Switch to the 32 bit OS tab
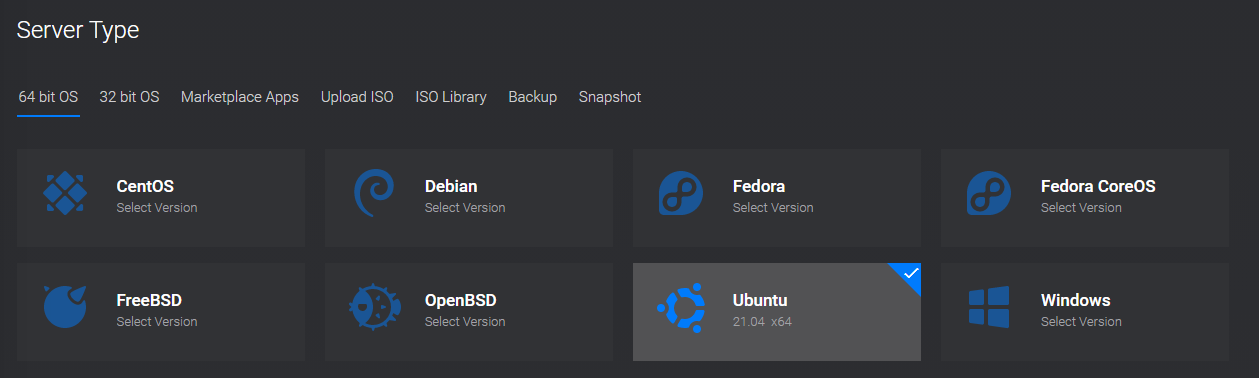Viewport: 1259px width, 378px height. (x=129, y=97)
